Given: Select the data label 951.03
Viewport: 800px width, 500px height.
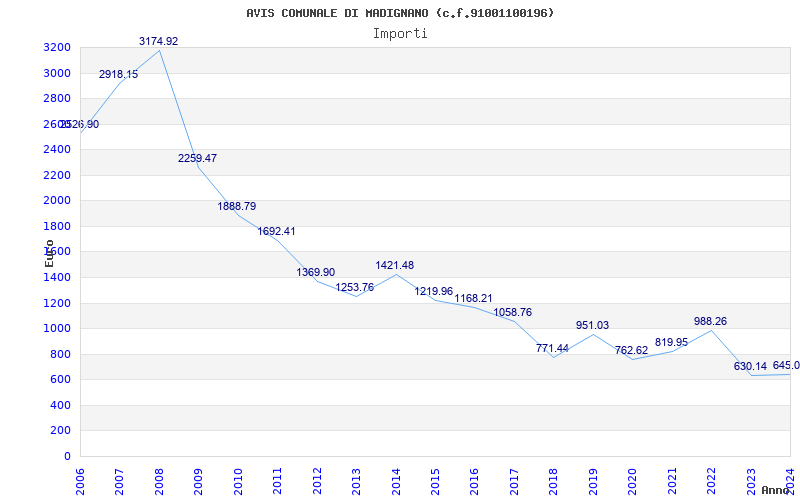Looking at the screenshot, I should click(x=592, y=326).
